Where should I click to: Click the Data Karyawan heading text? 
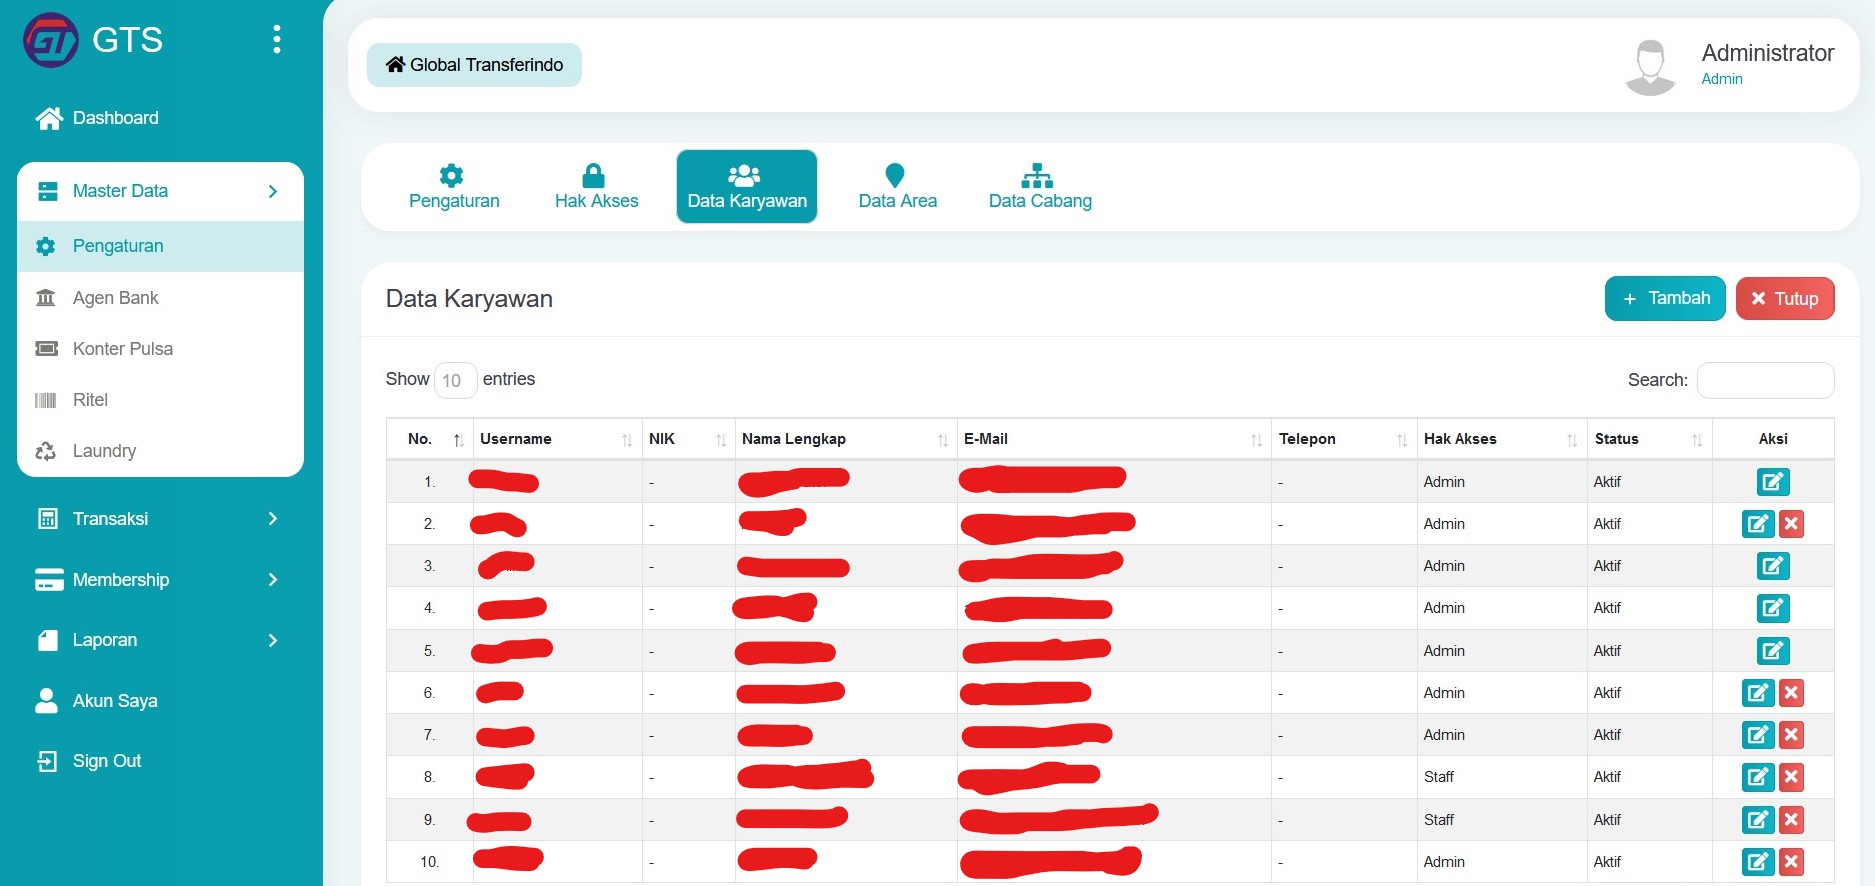point(469,299)
